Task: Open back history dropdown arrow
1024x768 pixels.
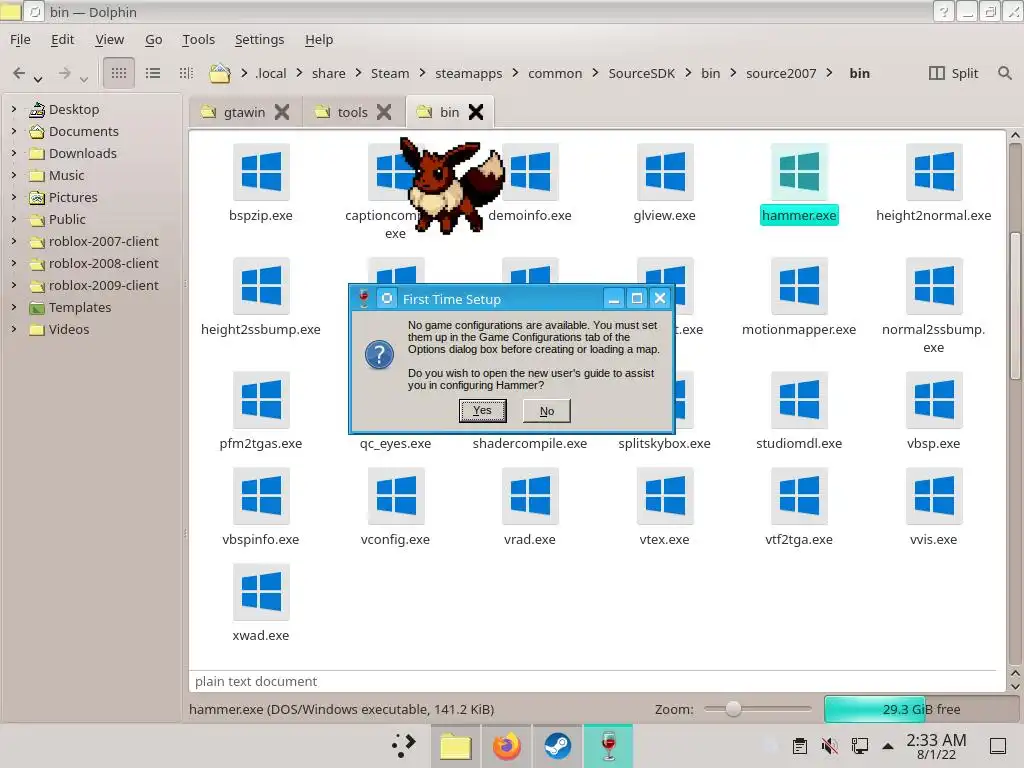Action: (39, 79)
